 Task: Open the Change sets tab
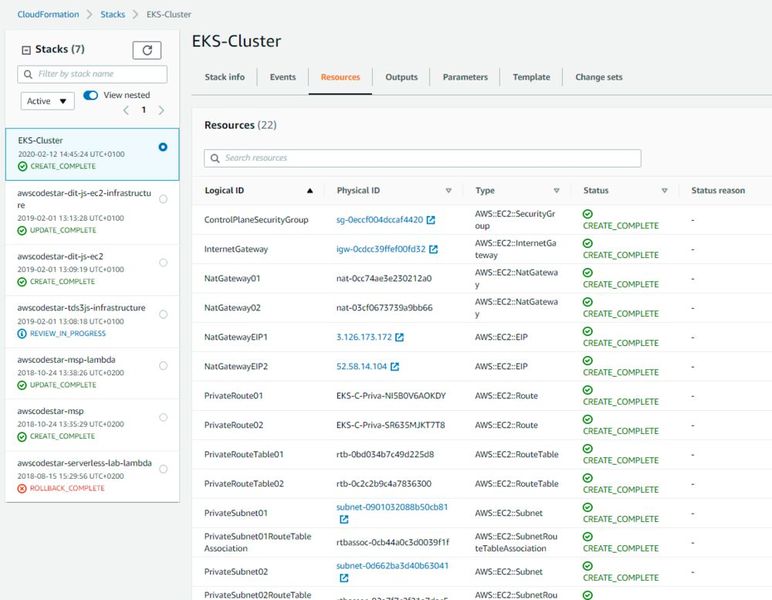click(599, 77)
